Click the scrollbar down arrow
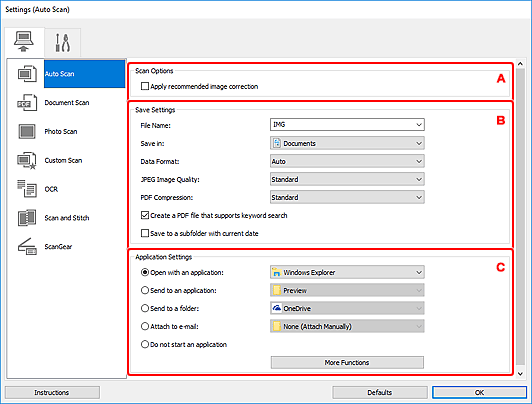The width and height of the screenshot is (532, 404). (x=520, y=374)
